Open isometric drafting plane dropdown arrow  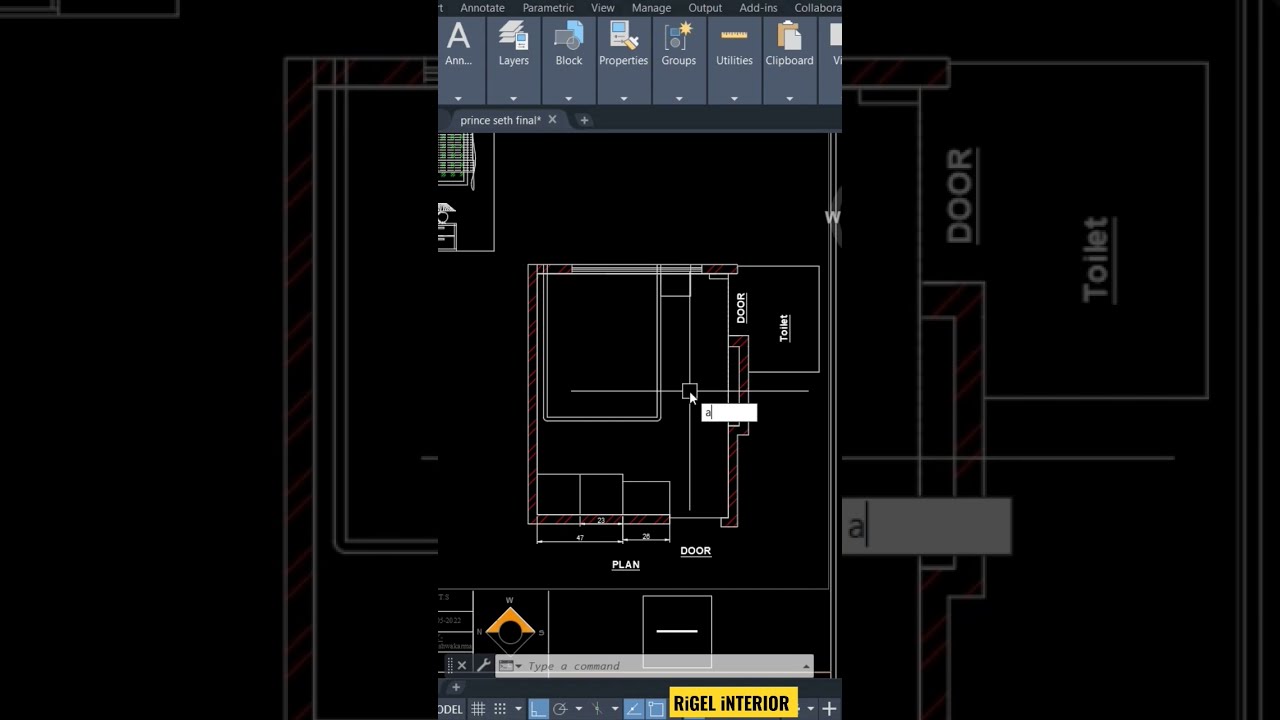click(615, 709)
